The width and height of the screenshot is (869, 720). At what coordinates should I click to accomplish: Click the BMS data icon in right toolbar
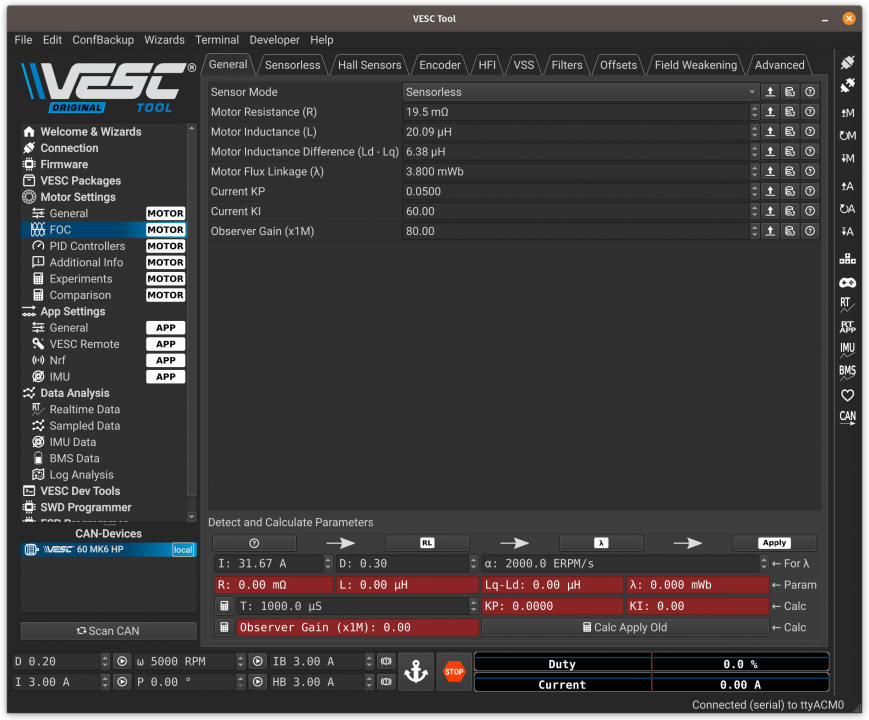(847, 371)
